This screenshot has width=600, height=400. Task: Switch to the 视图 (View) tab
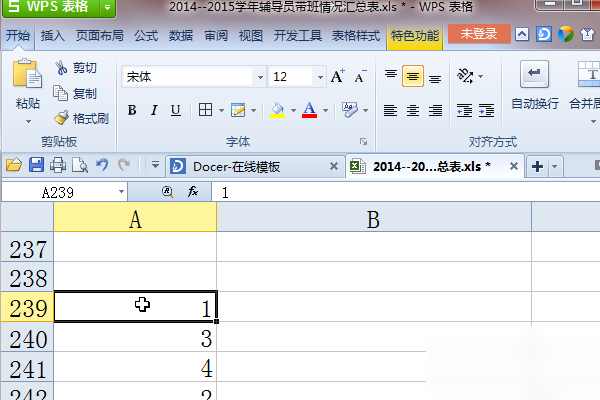click(x=251, y=36)
